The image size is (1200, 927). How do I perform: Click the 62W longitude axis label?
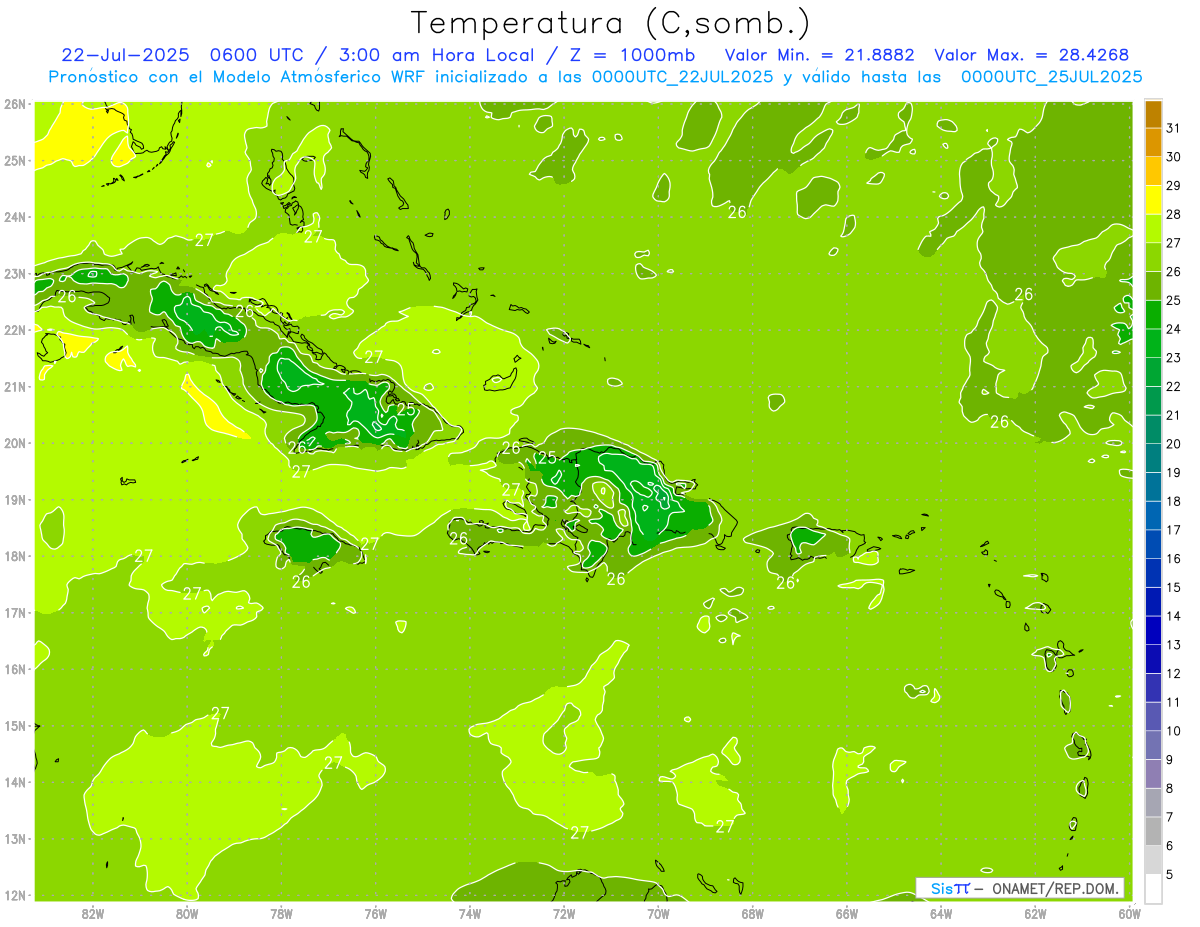tap(1035, 913)
